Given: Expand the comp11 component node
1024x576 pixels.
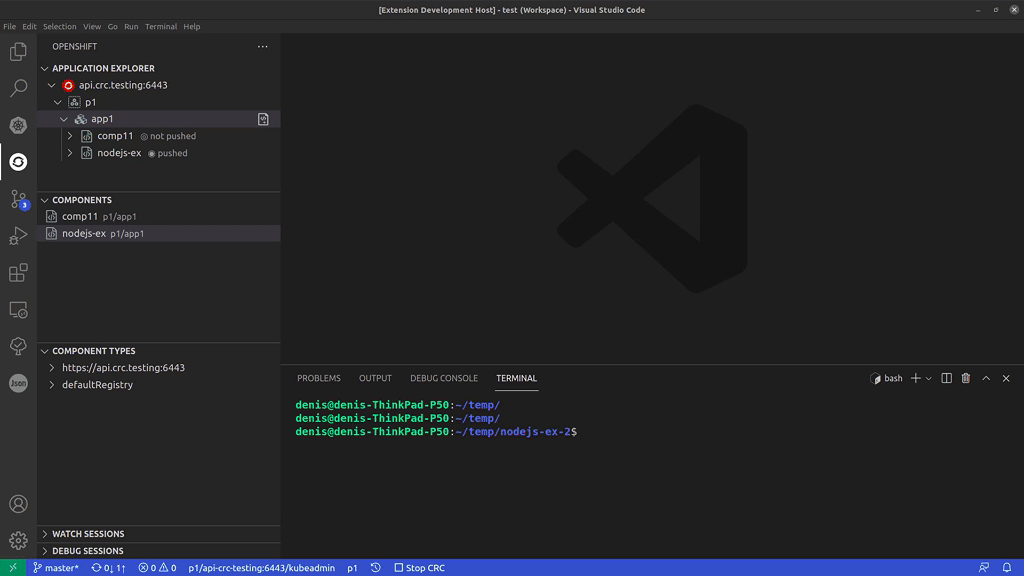Looking at the screenshot, I should tap(70, 136).
